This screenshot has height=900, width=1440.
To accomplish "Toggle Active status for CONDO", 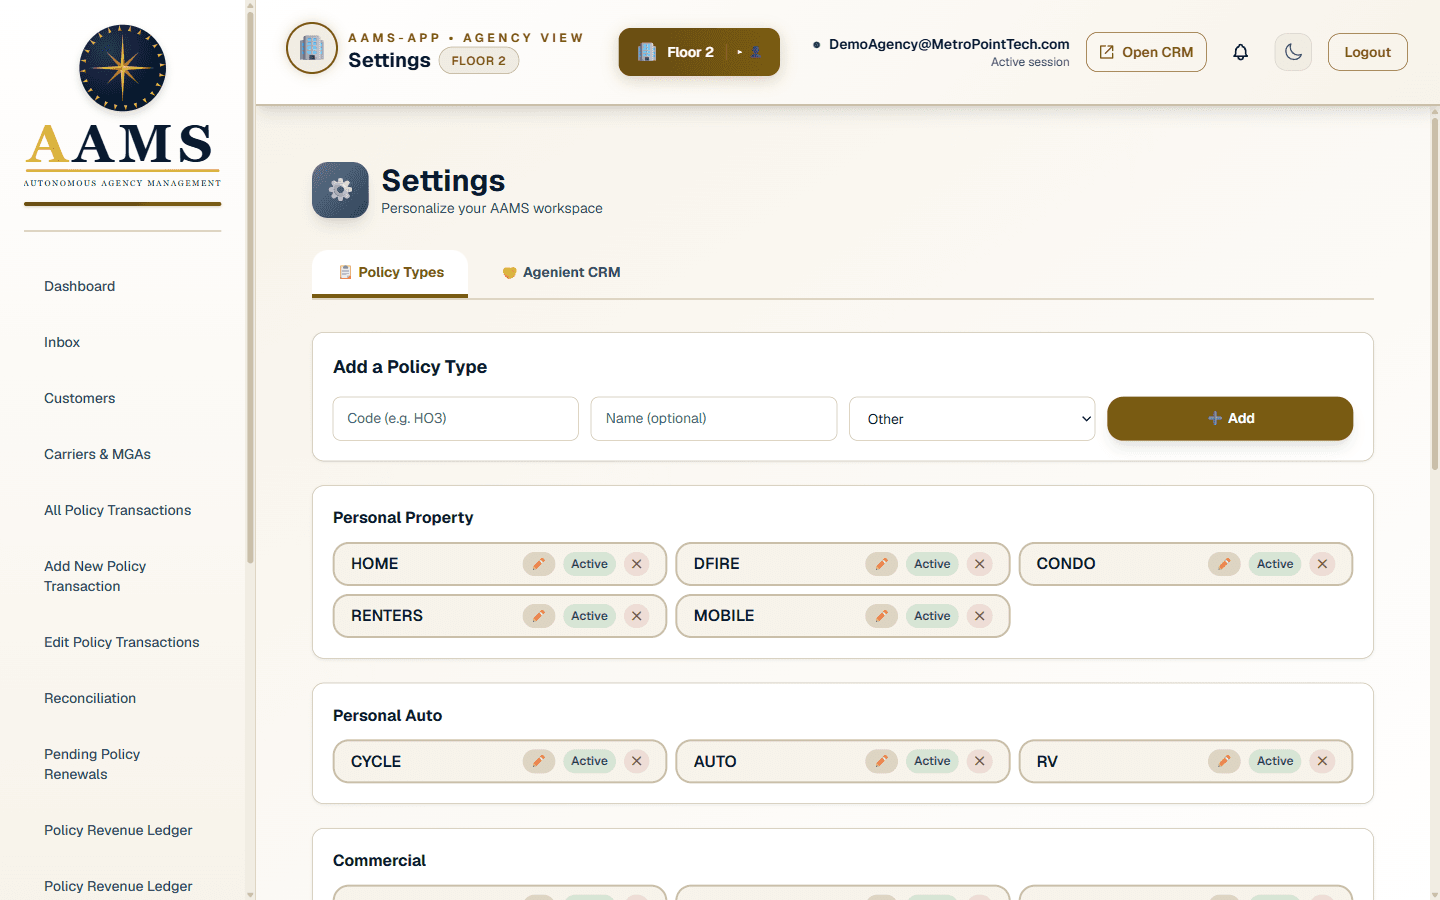I will 1275,564.
